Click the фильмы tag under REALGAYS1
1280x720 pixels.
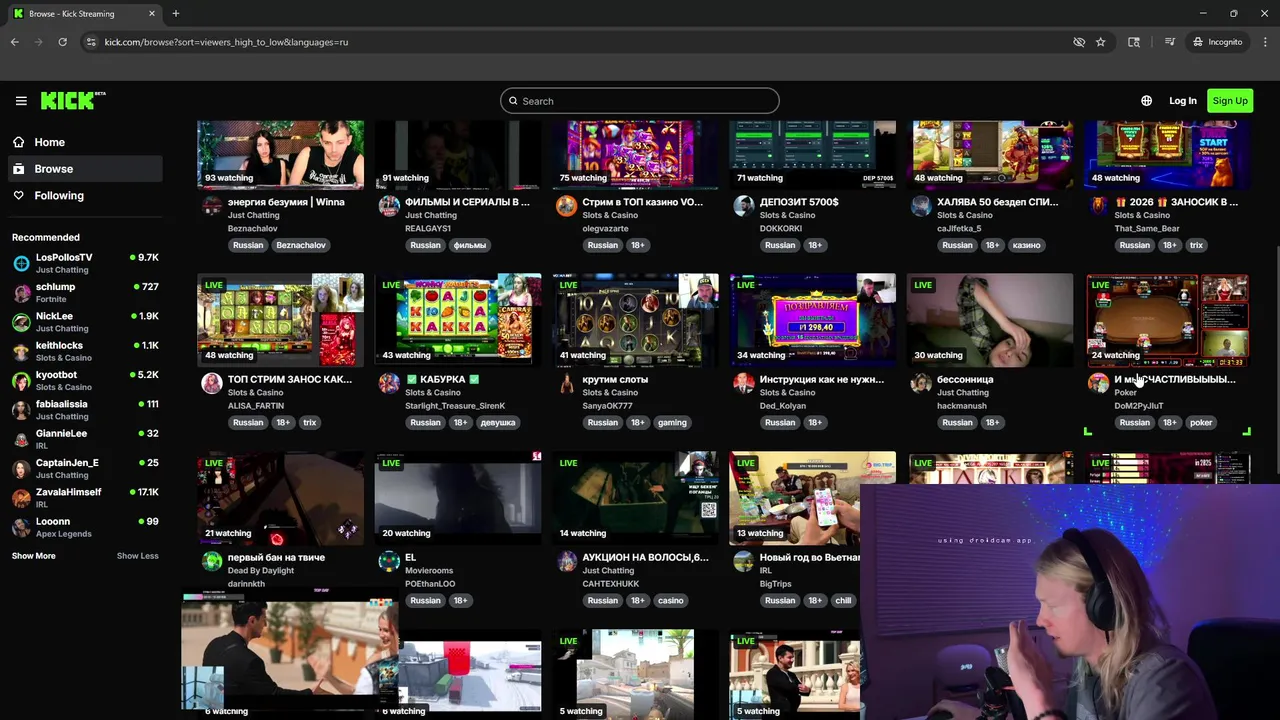click(x=470, y=245)
